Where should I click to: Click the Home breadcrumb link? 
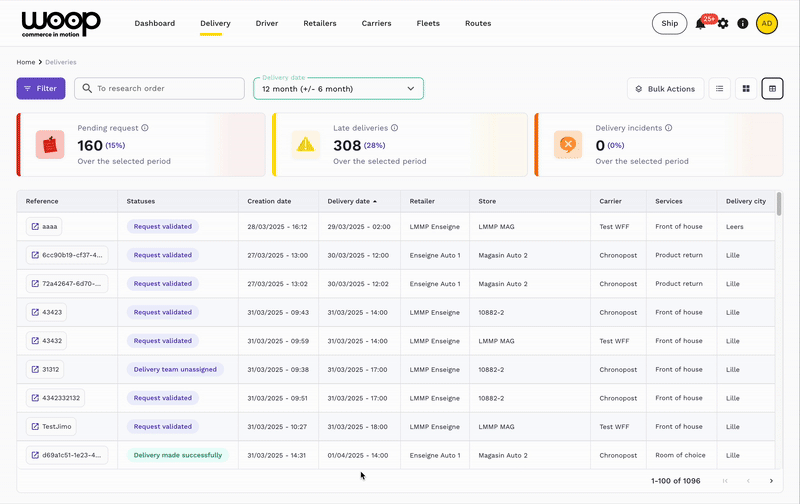pos(26,62)
